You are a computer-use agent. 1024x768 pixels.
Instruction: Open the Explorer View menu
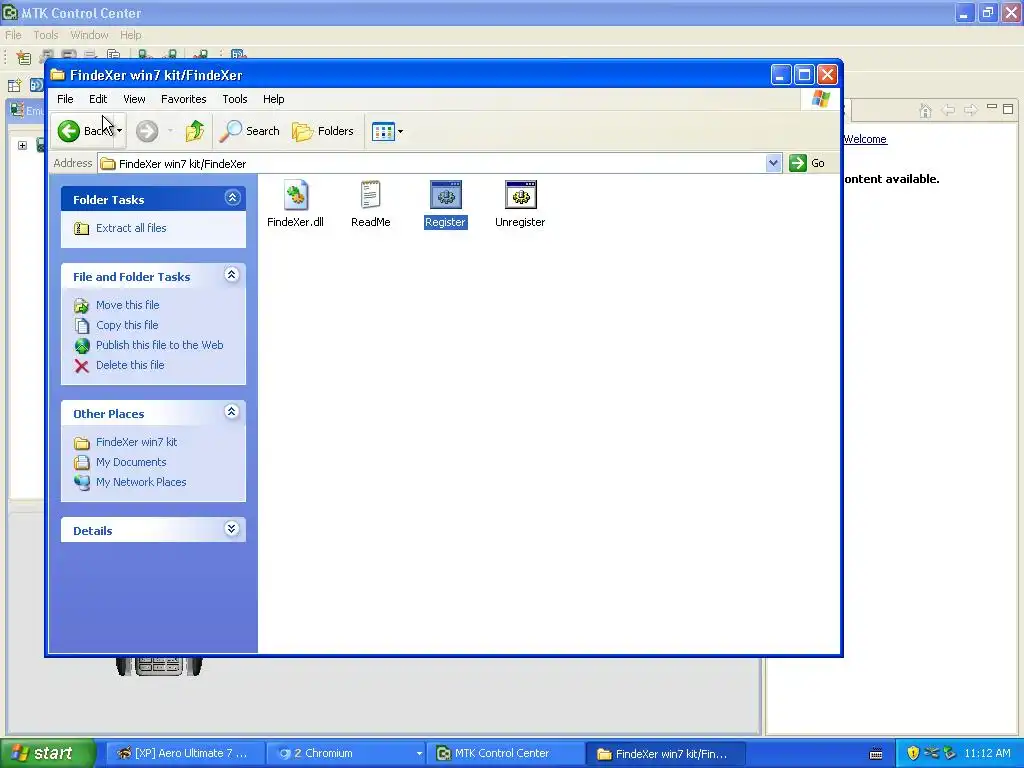134,99
